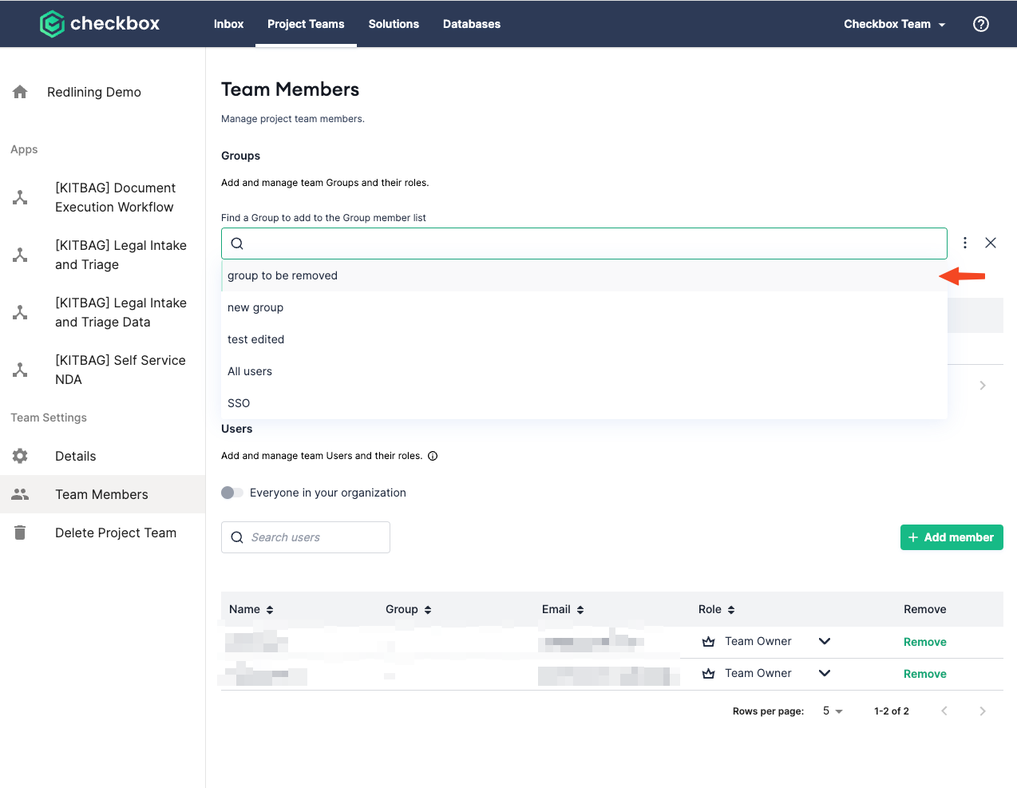The width and height of the screenshot is (1017, 788).
Task: Open Redlining Demo in sidebar
Action: 94,92
